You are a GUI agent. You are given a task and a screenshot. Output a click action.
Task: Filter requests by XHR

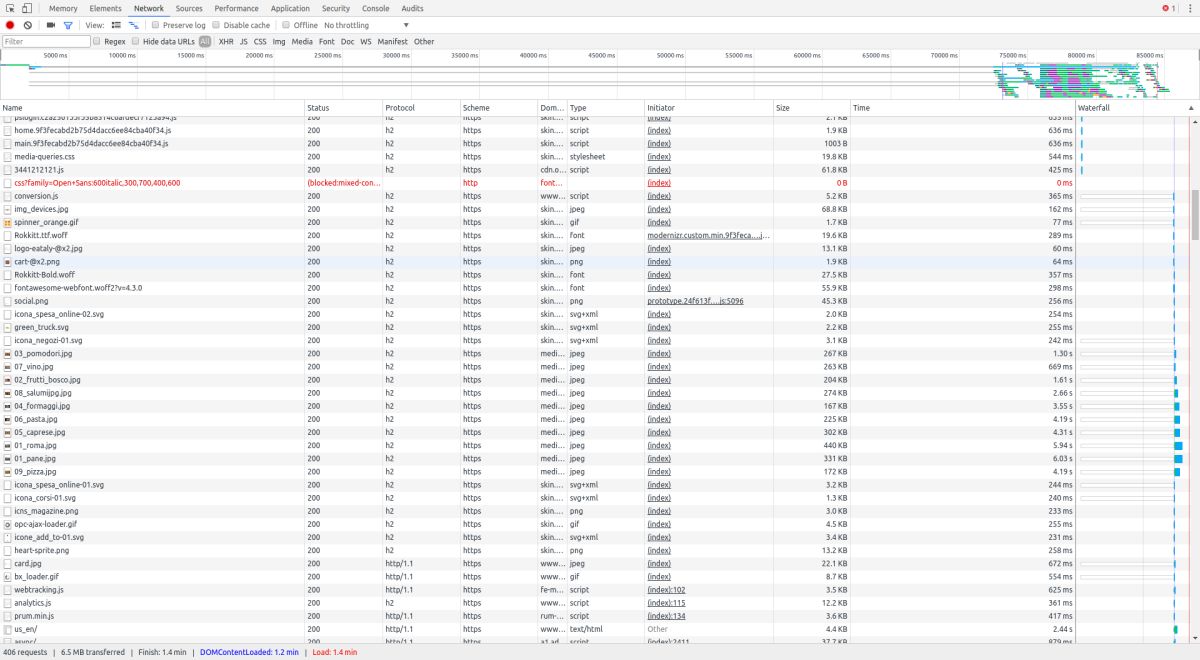[226, 42]
